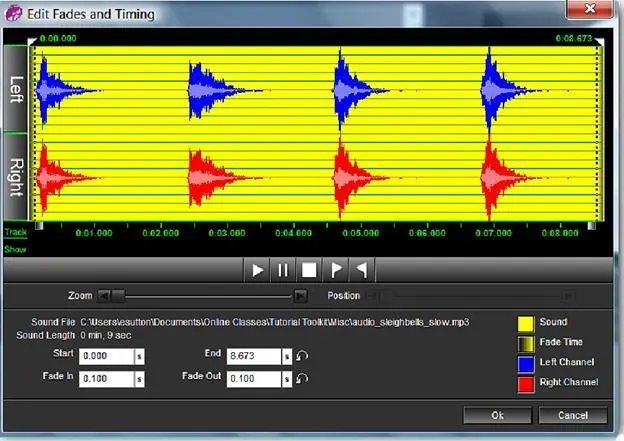Image resolution: width=624 pixels, height=441 pixels.
Task: Click the Fade In input field
Action: coord(107,379)
